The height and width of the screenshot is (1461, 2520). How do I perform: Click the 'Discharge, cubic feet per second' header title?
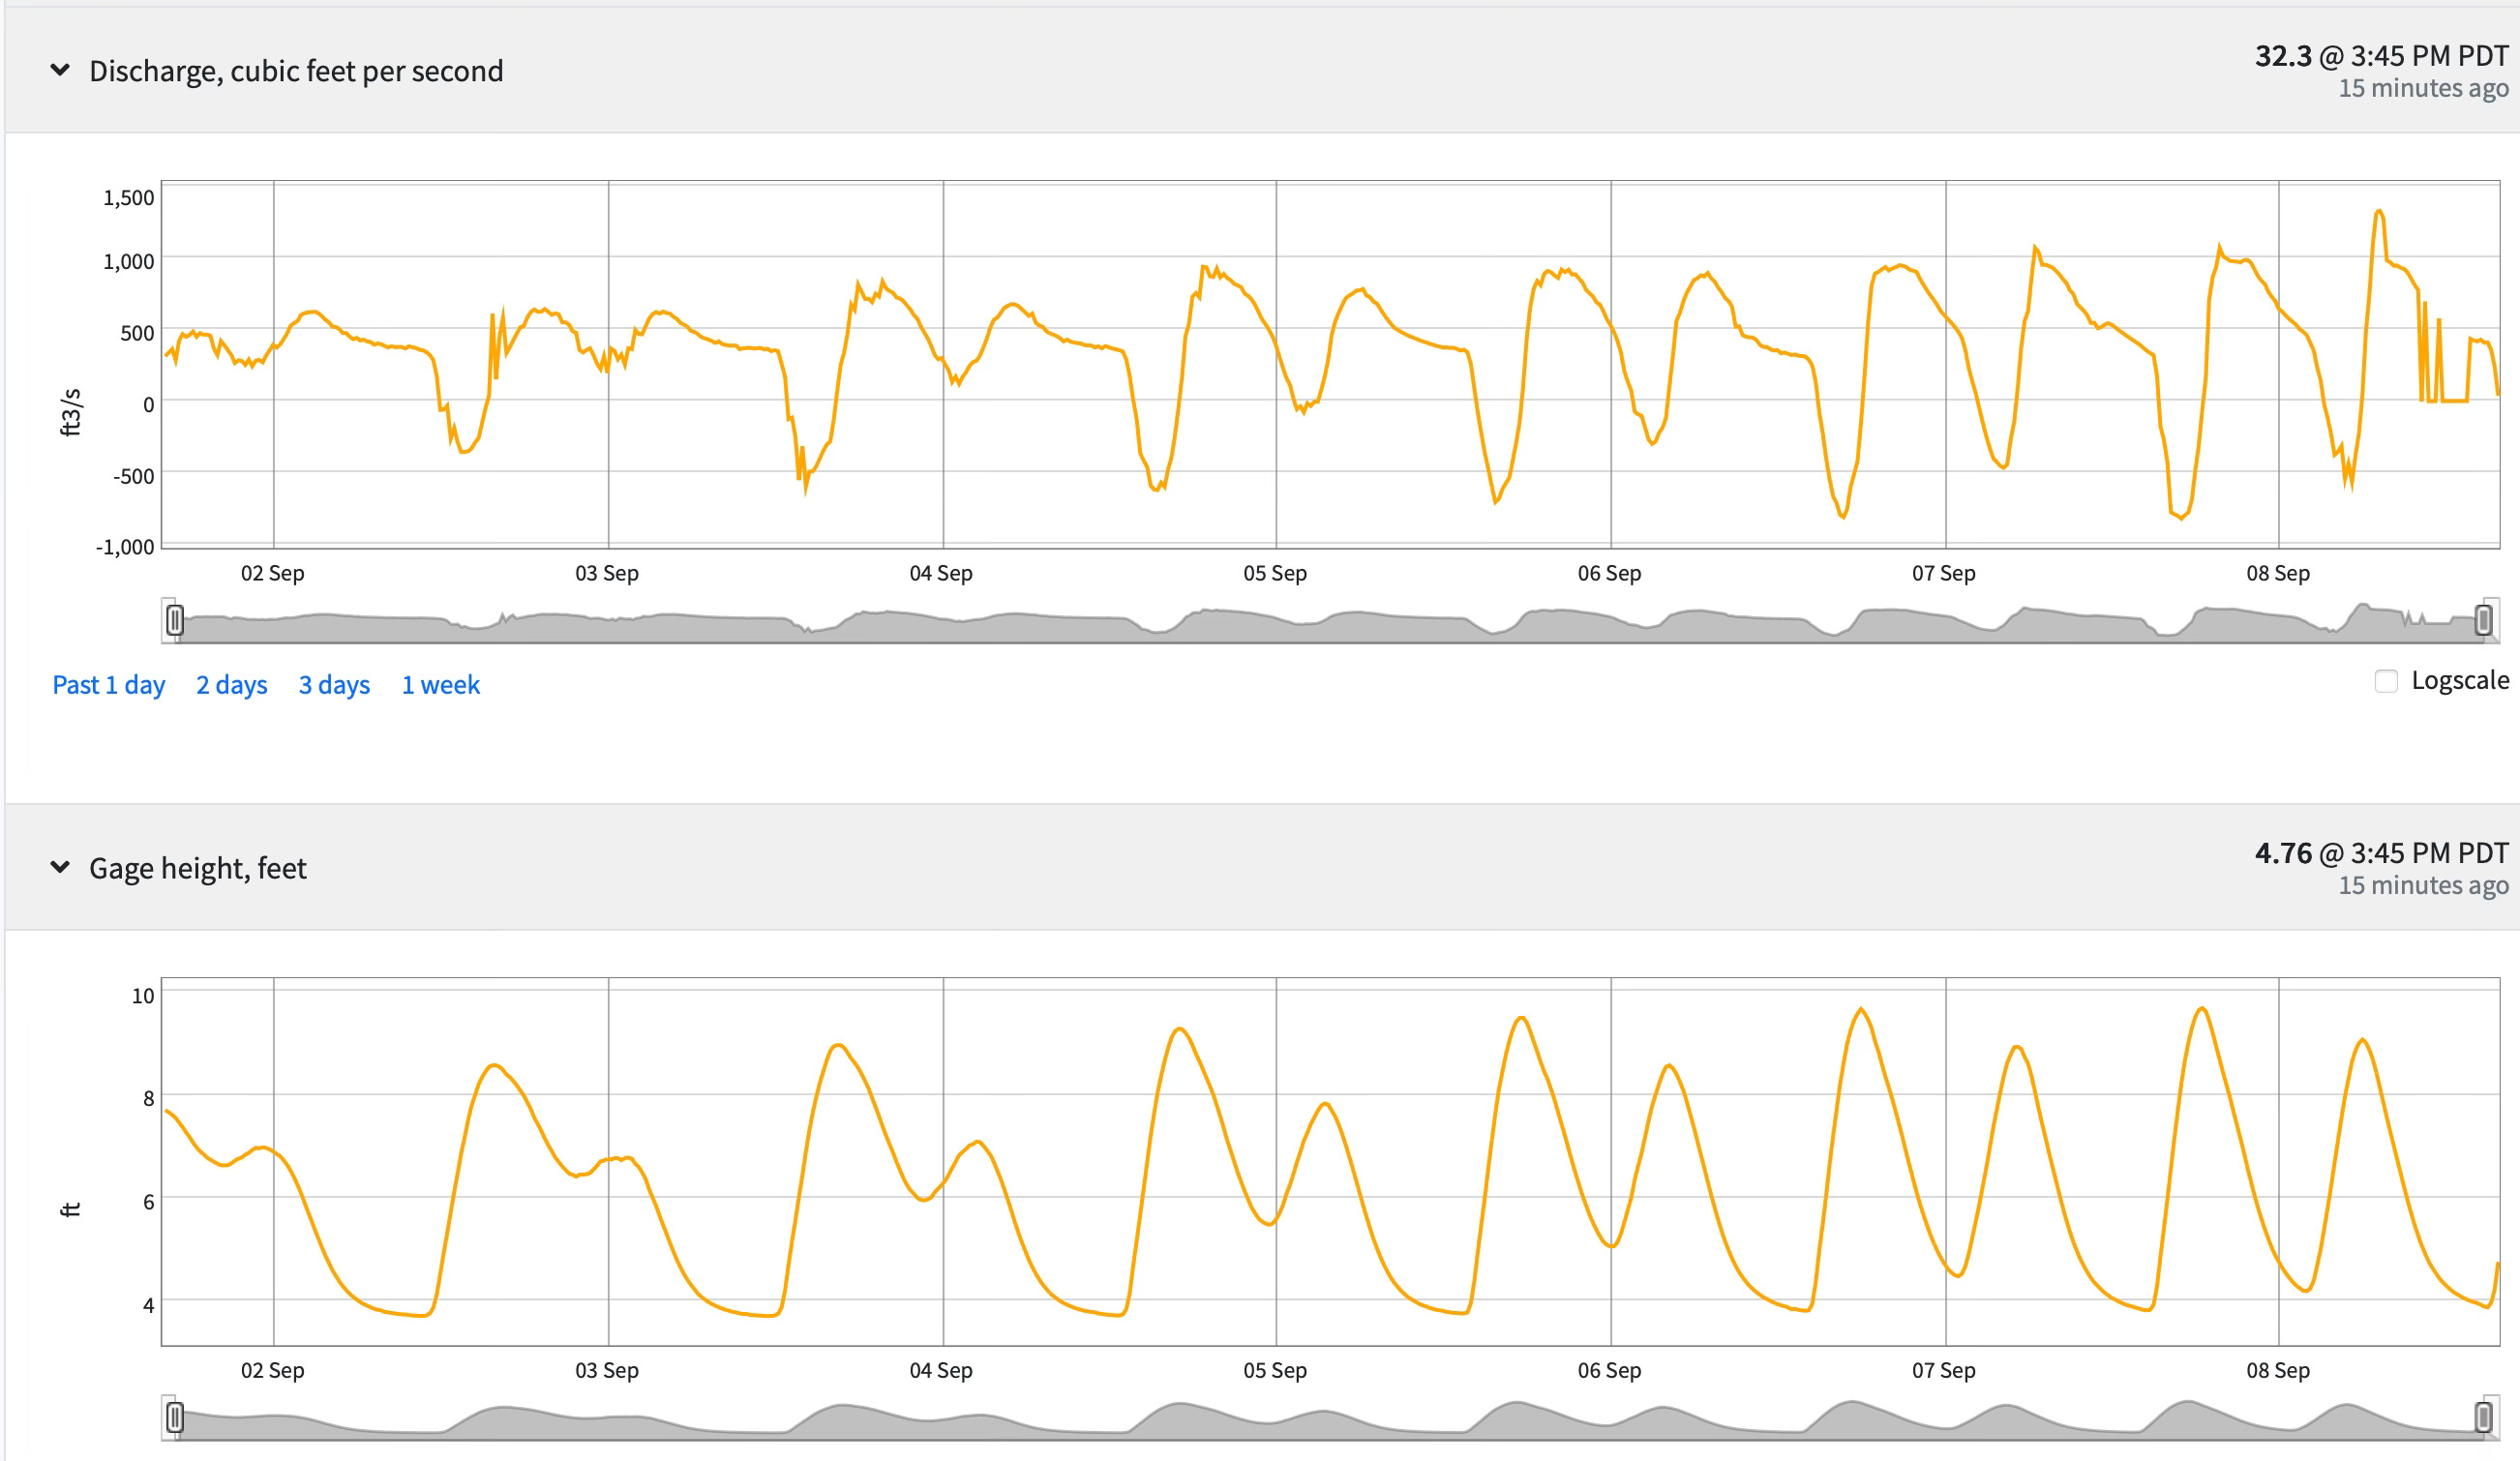coord(296,71)
